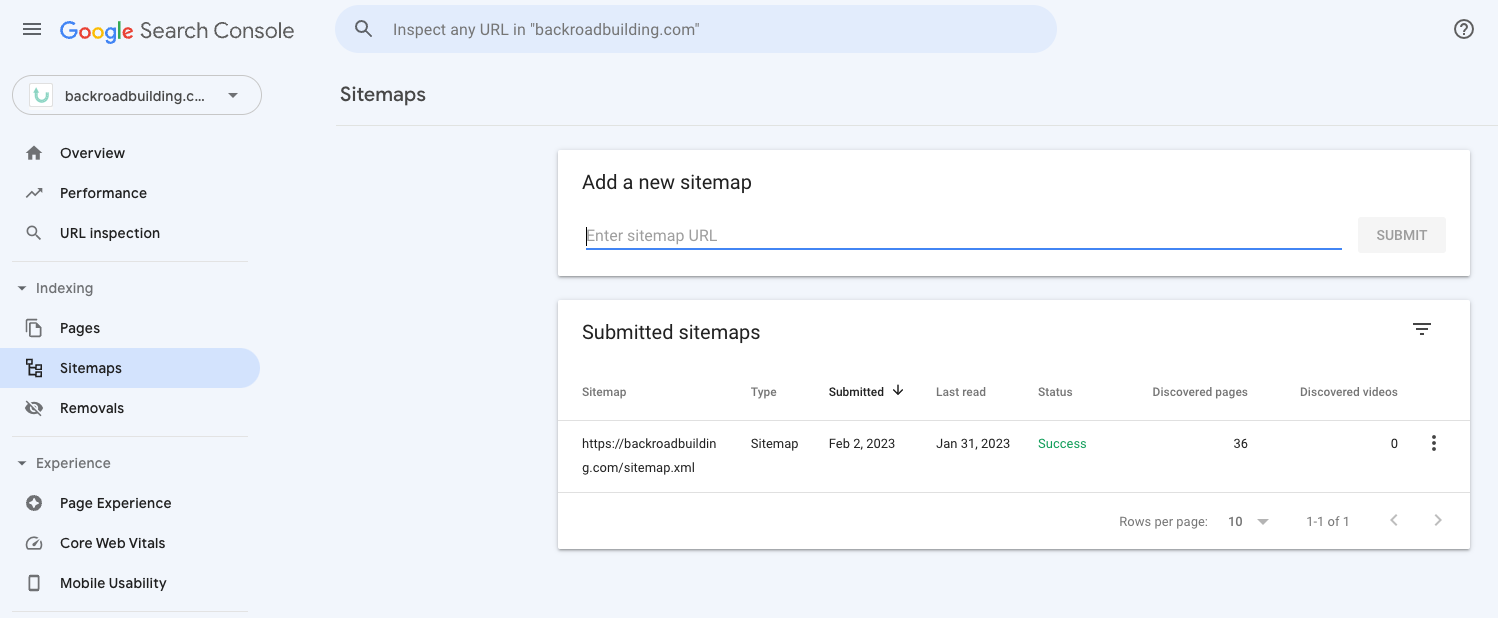
Task: Select Pages under Indexing
Action: 80,328
